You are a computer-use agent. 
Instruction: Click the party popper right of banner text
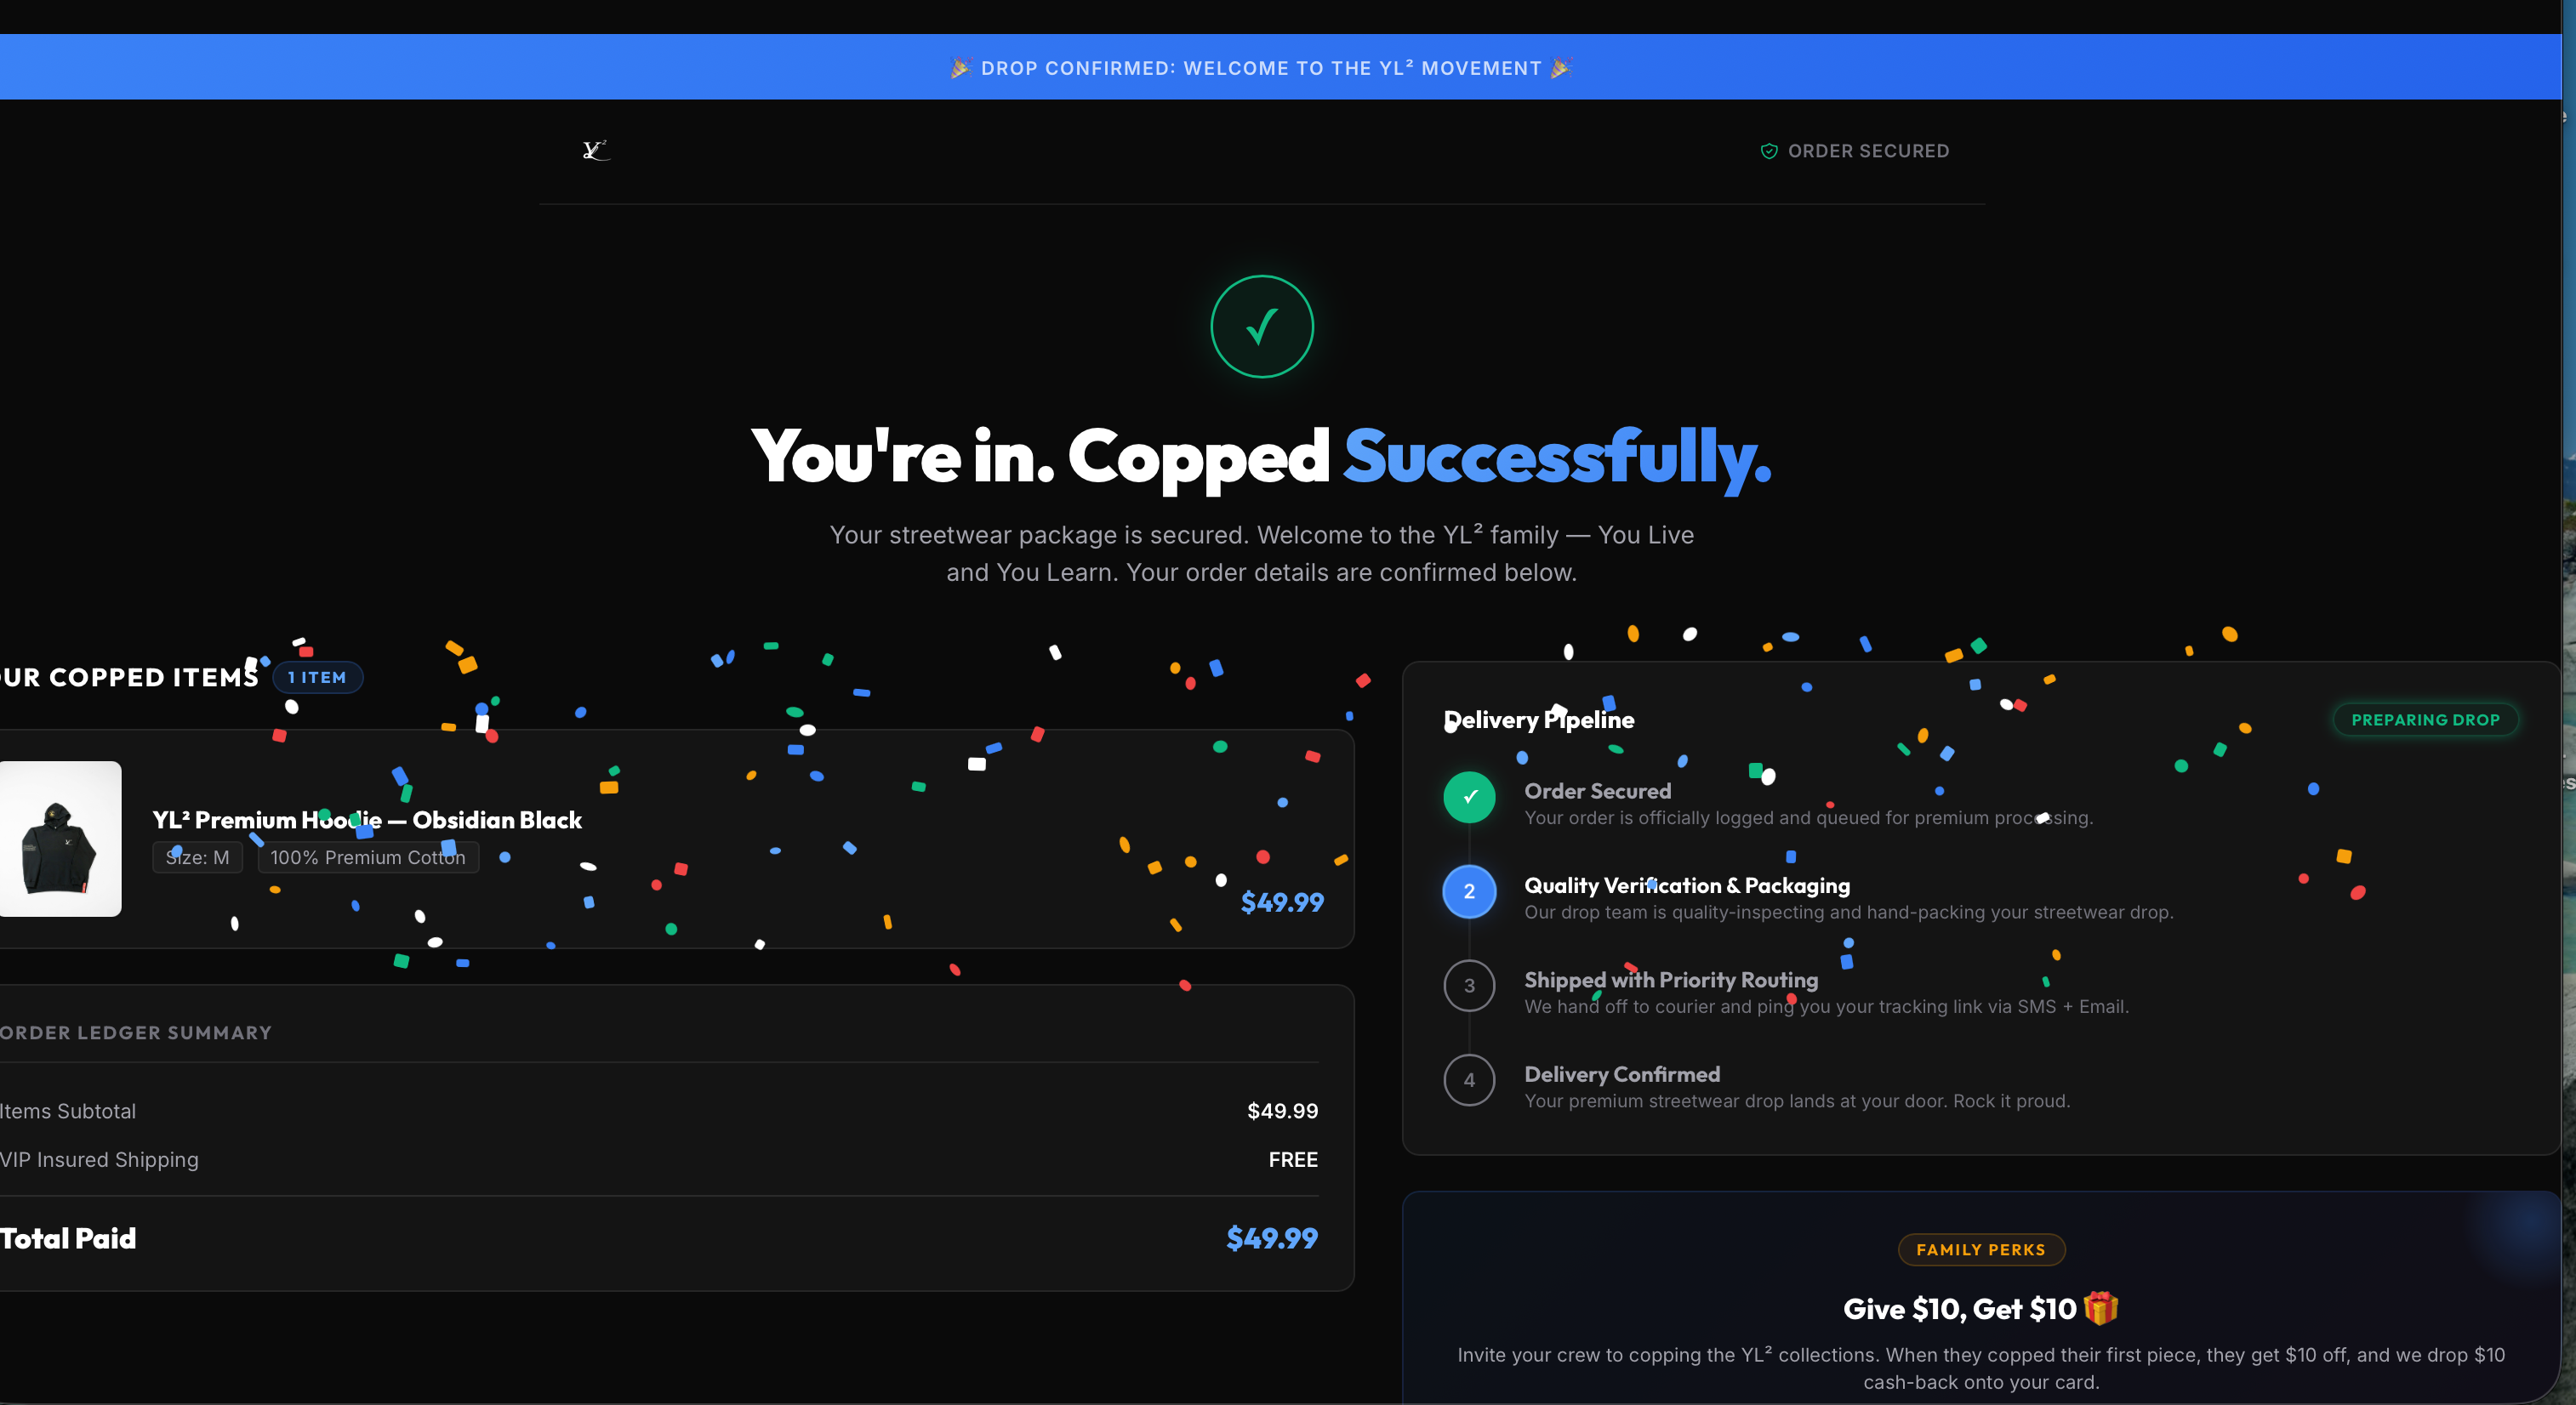point(1561,68)
